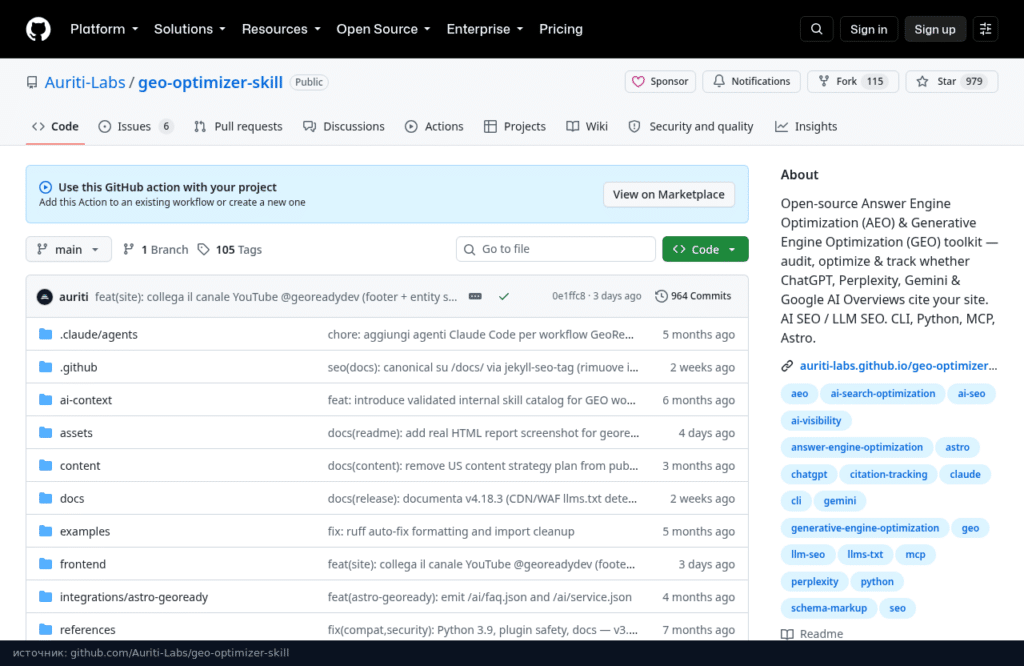The height and width of the screenshot is (666, 1024).
Task: Switch to Security and quality tab
Action: (x=691, y=127)
